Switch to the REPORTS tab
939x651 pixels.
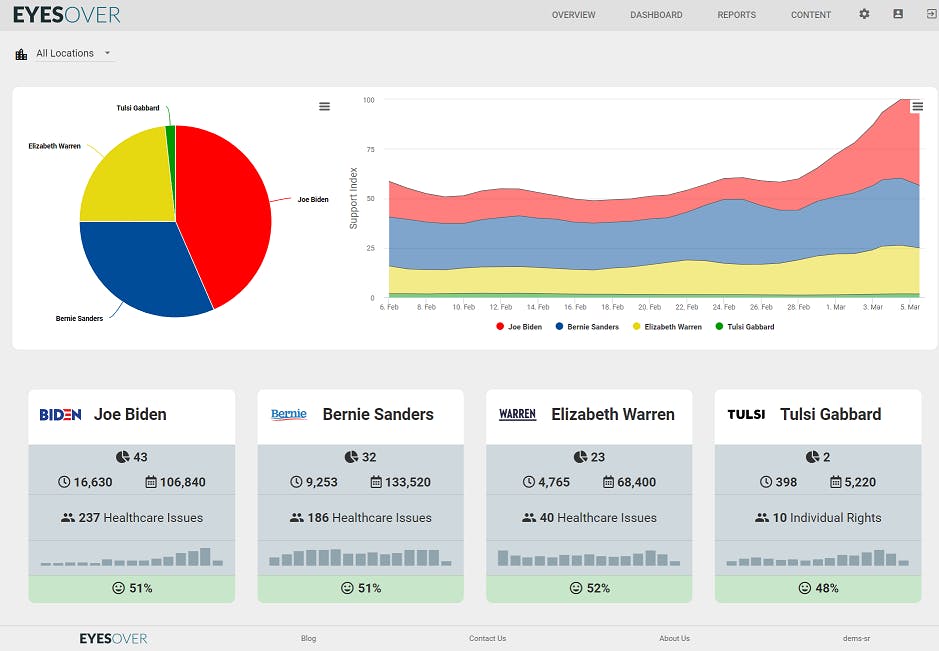pyautogui.click(x=737, y=15)
